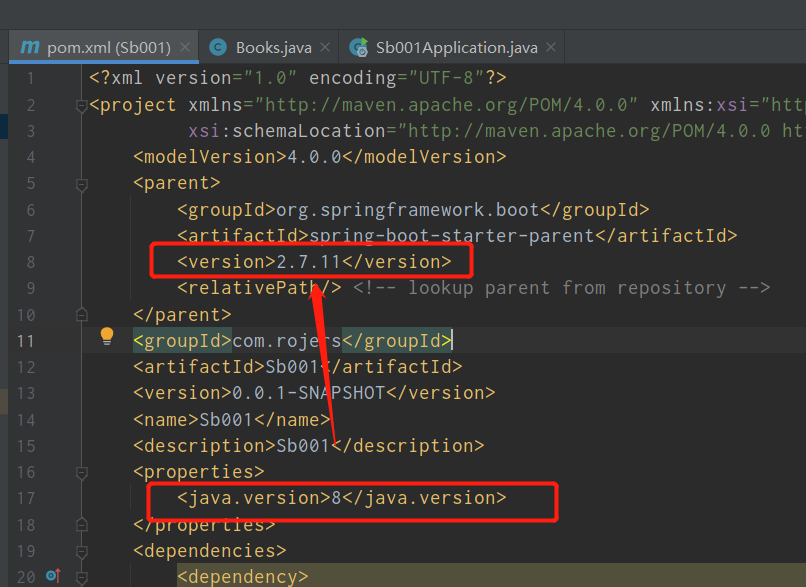Click the xsi:schemaLocation attribute
The height and width of the screenshot is (587, 806).
(287, 131)
